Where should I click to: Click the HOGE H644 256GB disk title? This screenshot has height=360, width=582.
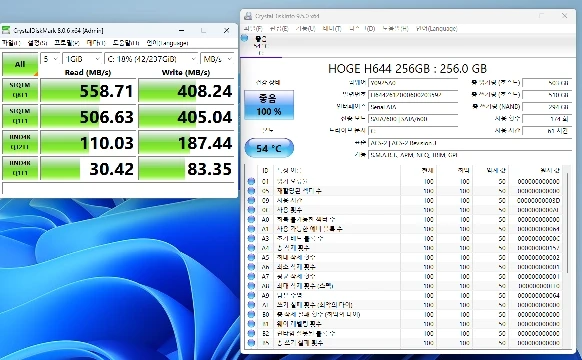click(x=407, y=69)
